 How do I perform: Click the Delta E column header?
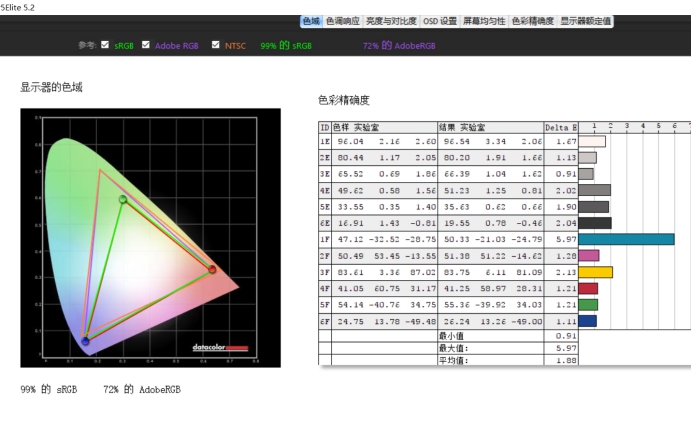561,127
